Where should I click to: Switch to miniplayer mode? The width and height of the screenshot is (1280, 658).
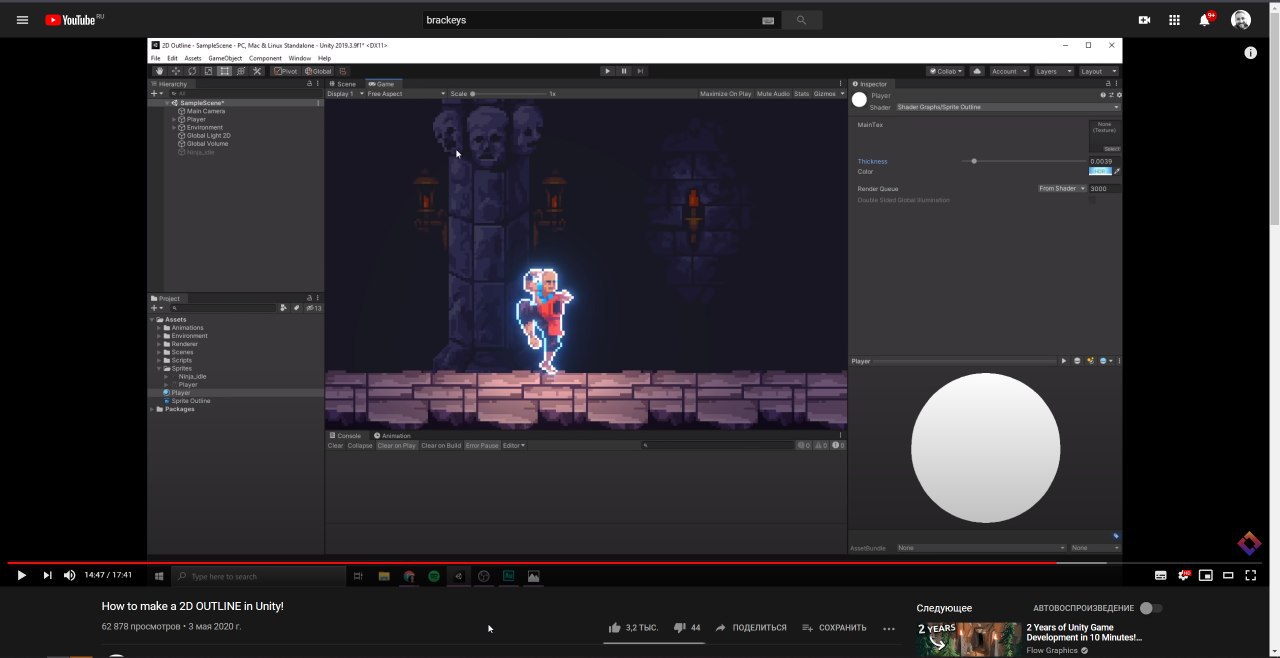tap(1206, 575)
